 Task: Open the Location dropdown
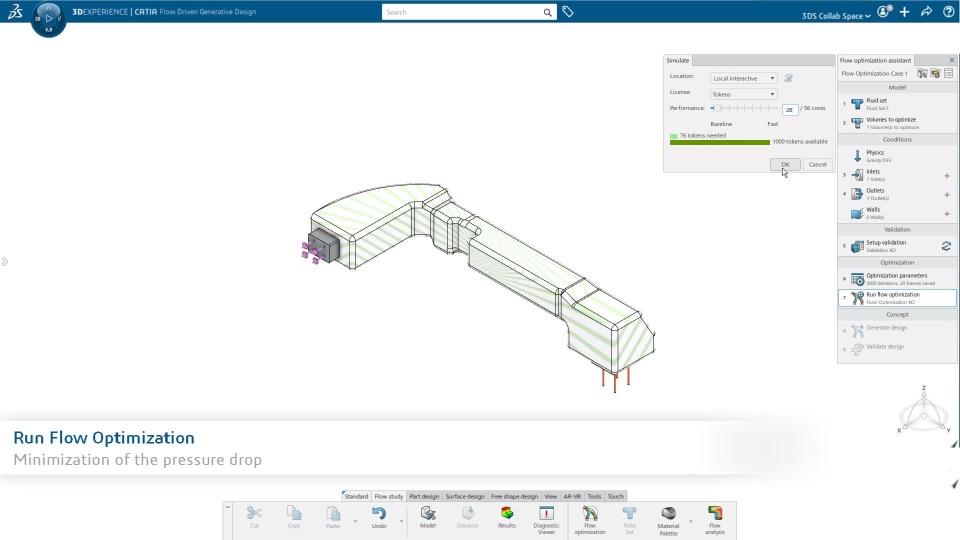tap(744, 78)
